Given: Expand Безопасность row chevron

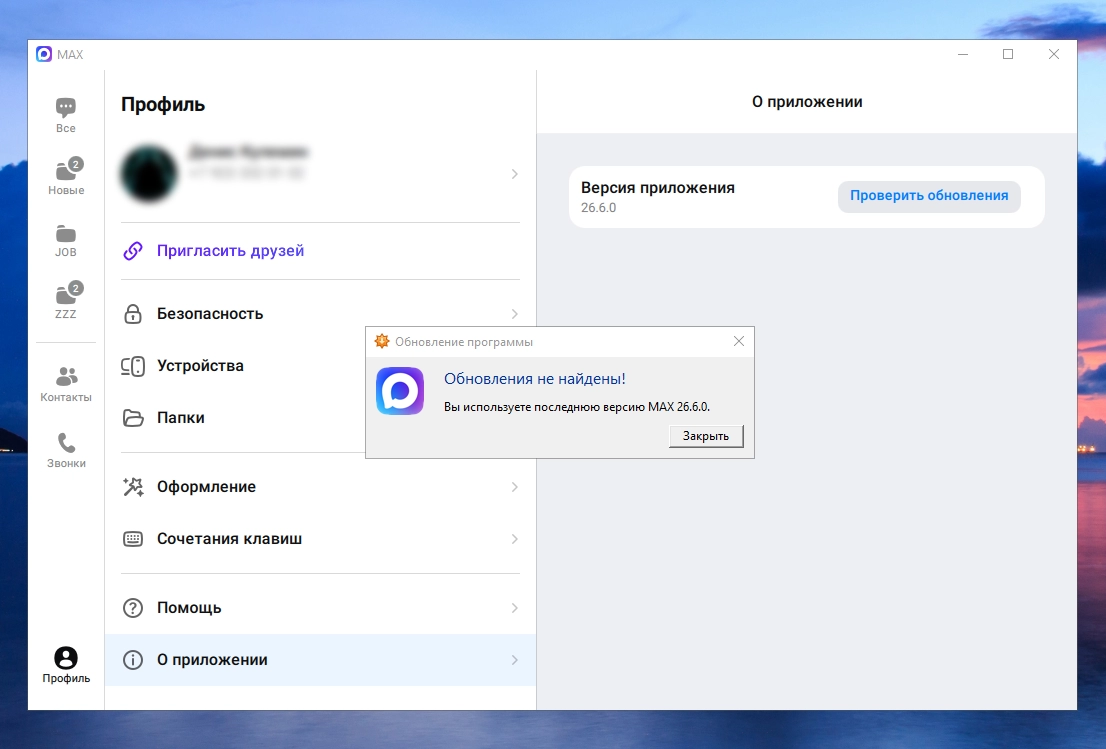Looking at the screenshot, I should 514,314.
